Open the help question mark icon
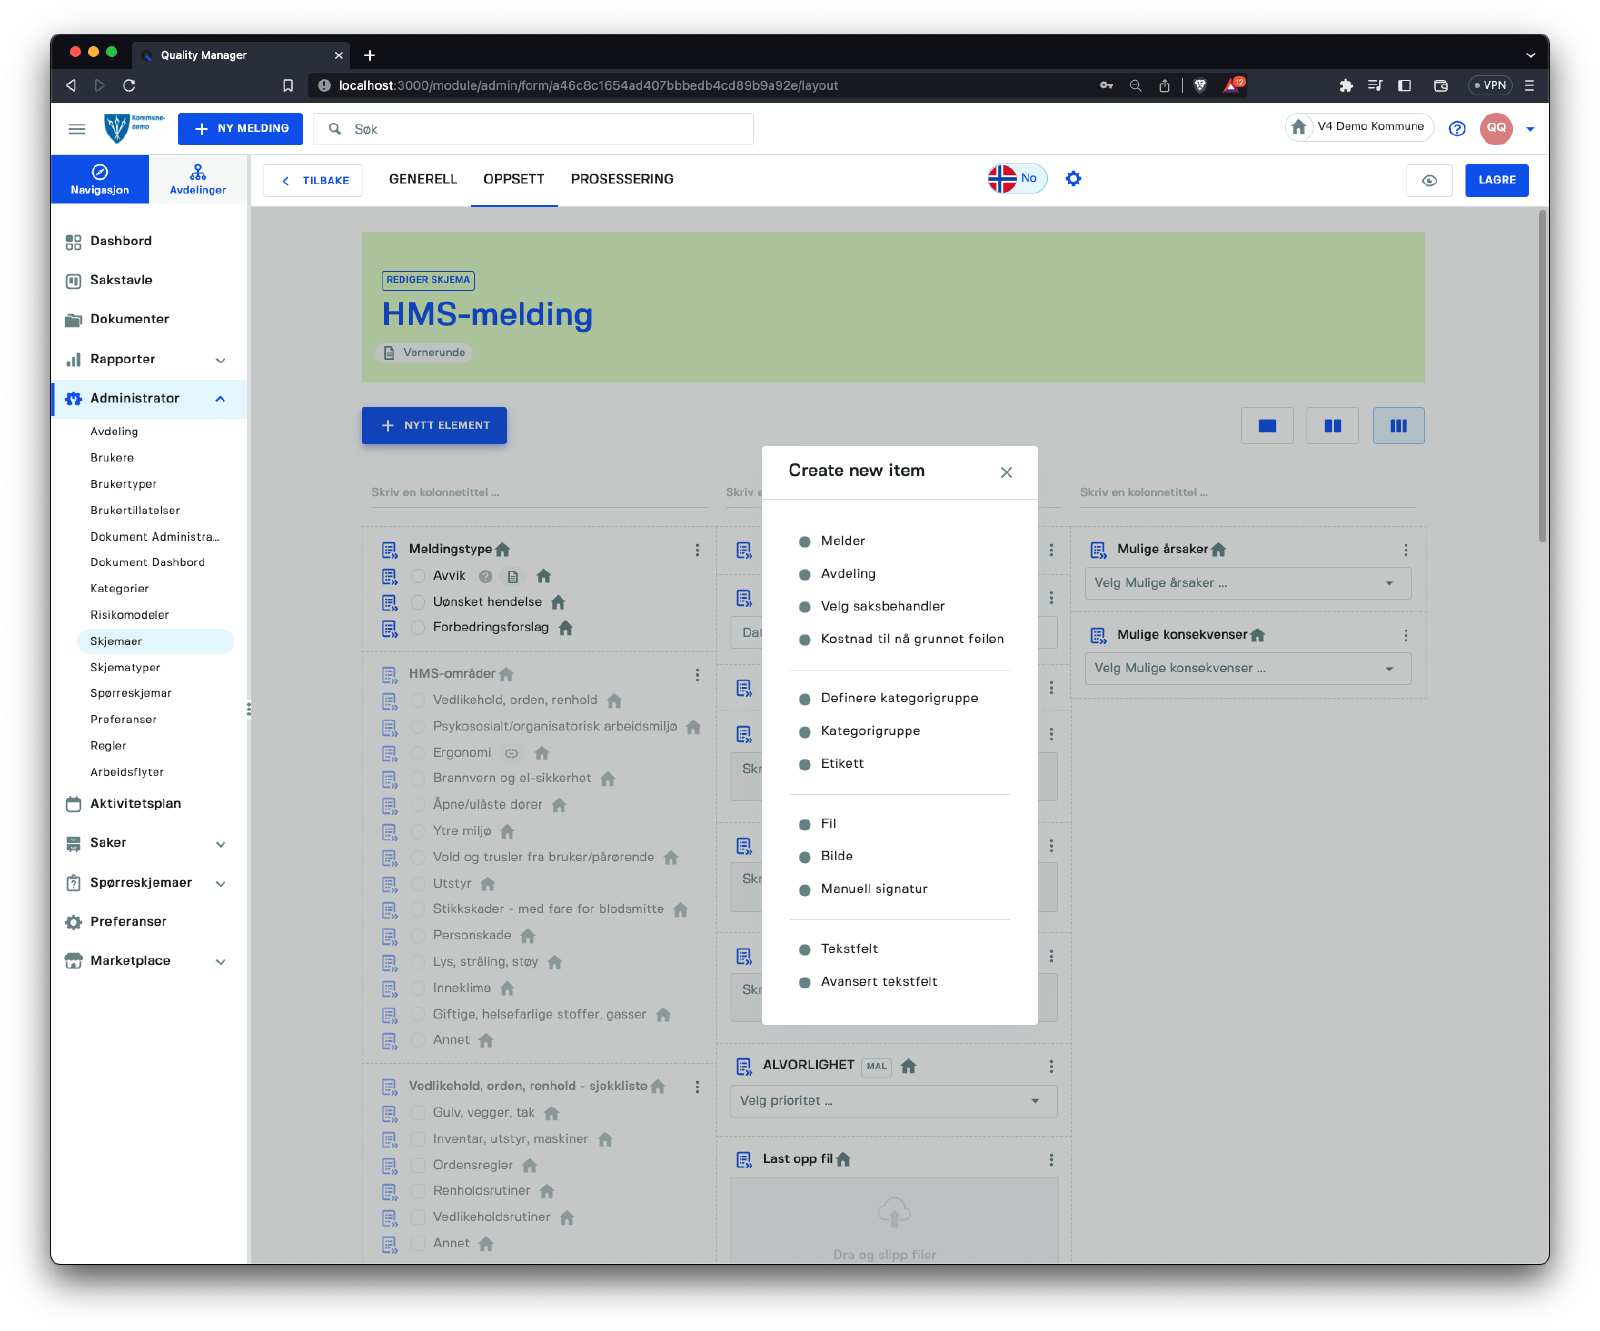Screen dimensions: 1600x1331 click(x=1457, y=128)
